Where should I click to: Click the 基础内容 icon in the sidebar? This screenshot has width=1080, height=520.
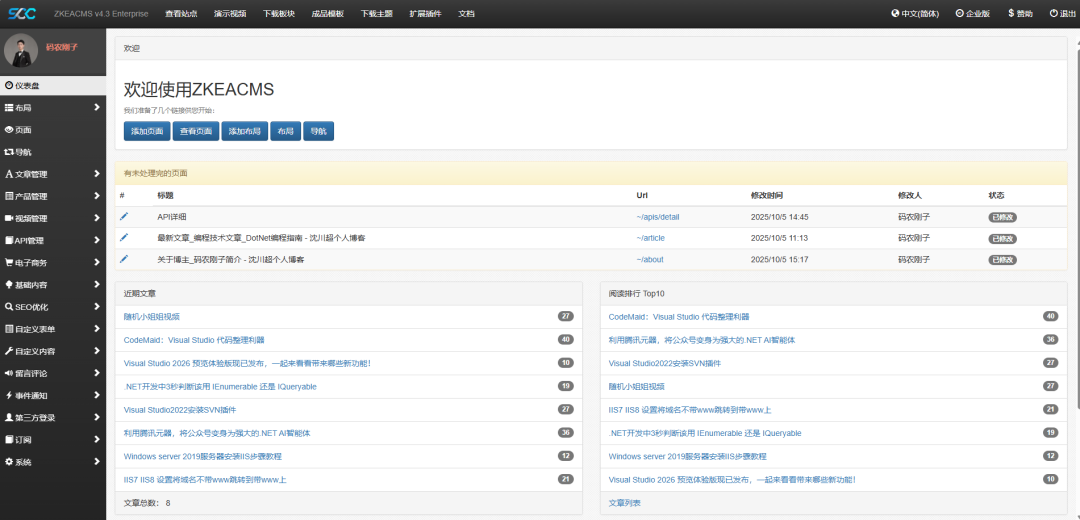[x=9, y=284]
